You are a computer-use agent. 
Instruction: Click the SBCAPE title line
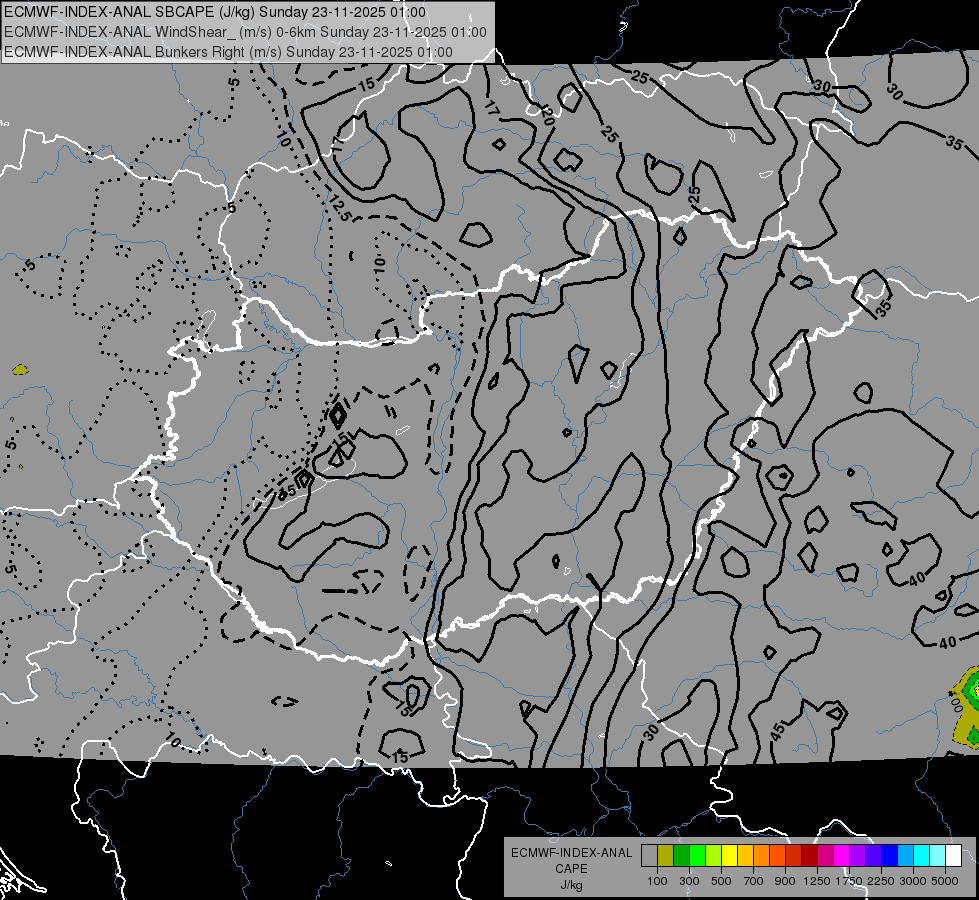pos(215,12)
